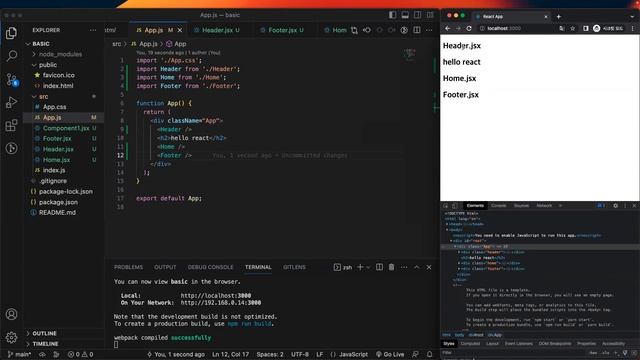
Task: Toggle file annotations icon in editor toolbar
Action: [x=404, y=30]
